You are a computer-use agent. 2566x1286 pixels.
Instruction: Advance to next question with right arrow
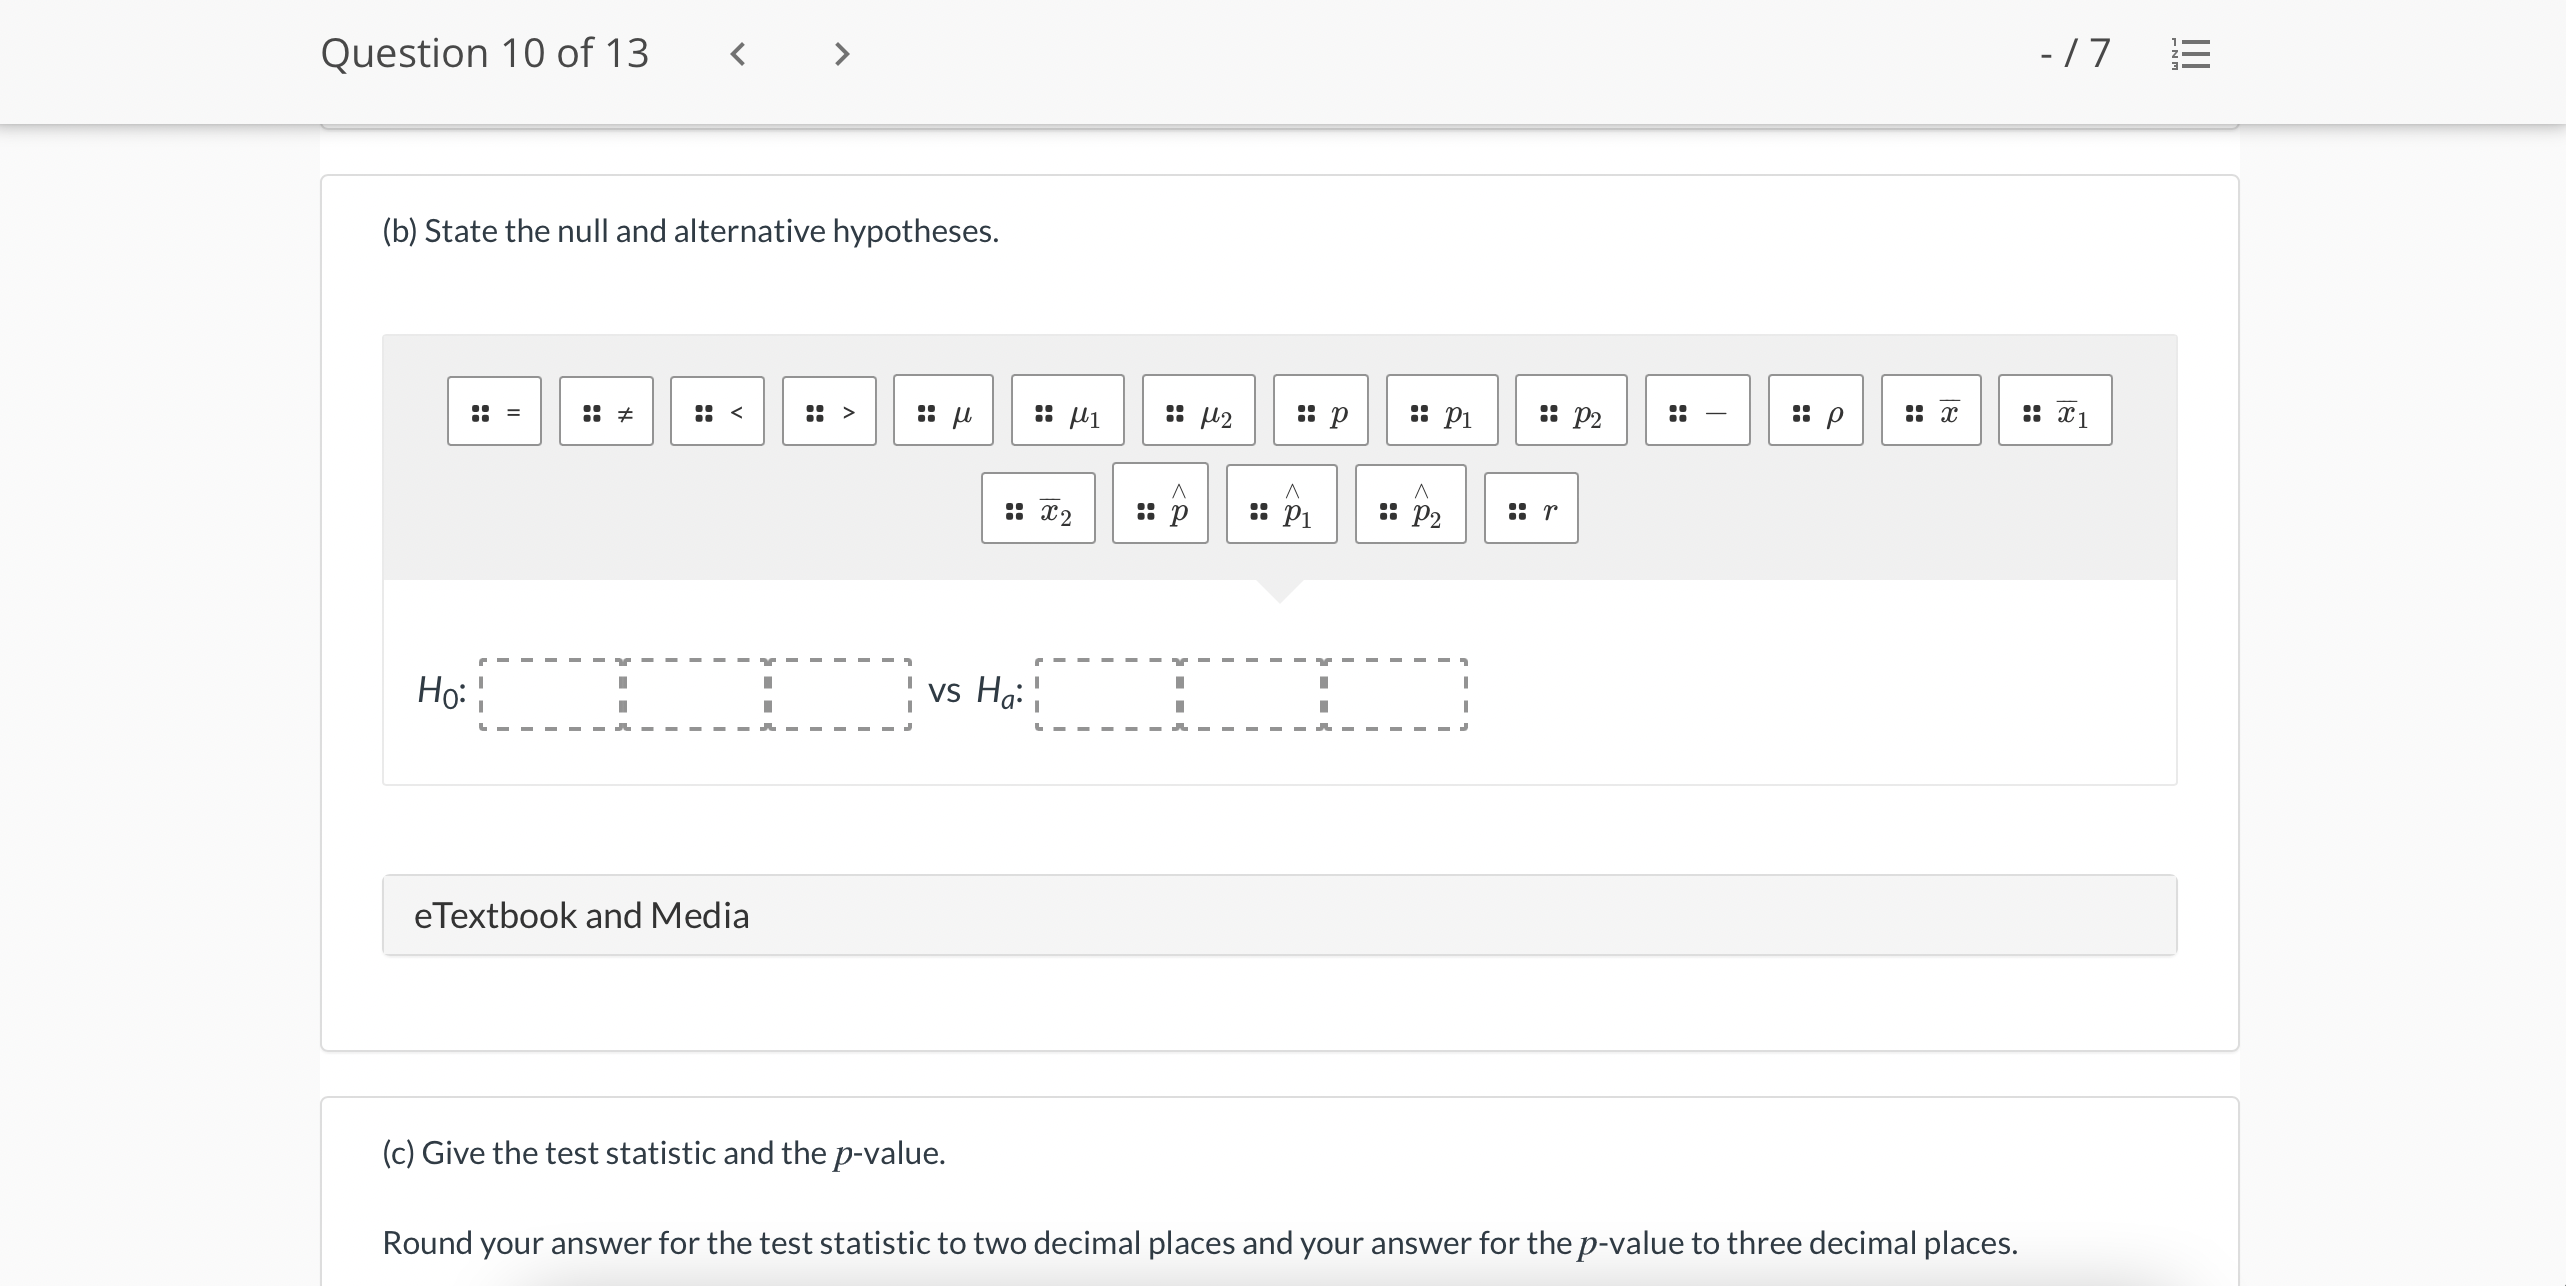tap(839, 54)
